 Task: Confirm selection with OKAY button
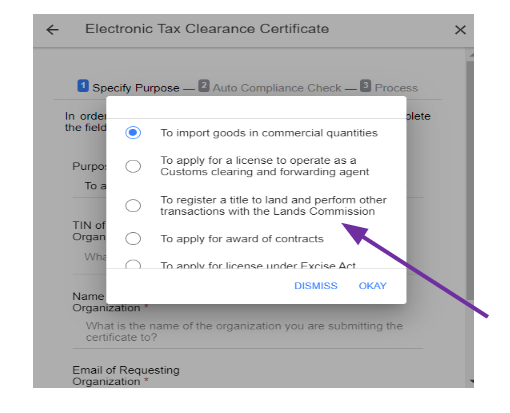[x=372, y=286]
